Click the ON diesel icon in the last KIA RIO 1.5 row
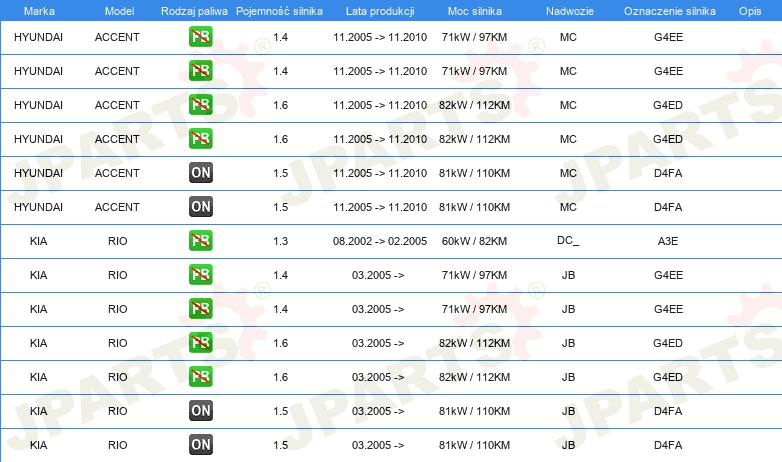Screen dimensions: 782x462 200,445
